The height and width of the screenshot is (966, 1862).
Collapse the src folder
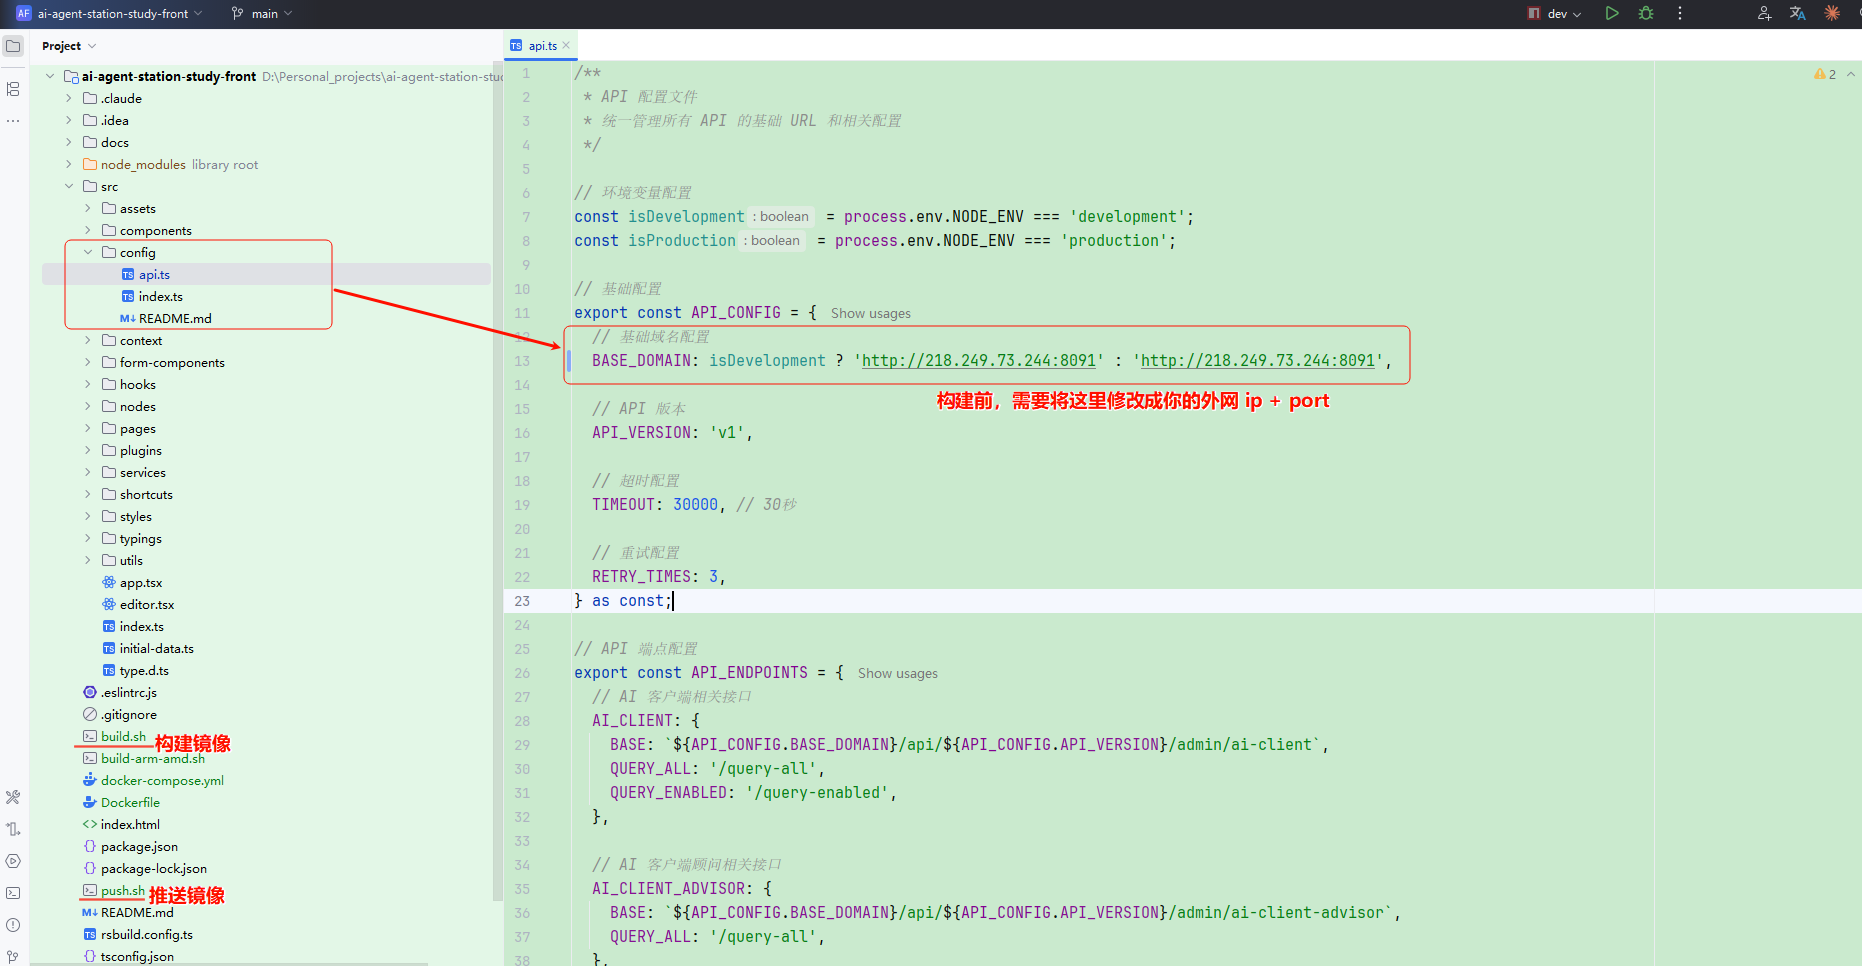(x=69, y=187)
